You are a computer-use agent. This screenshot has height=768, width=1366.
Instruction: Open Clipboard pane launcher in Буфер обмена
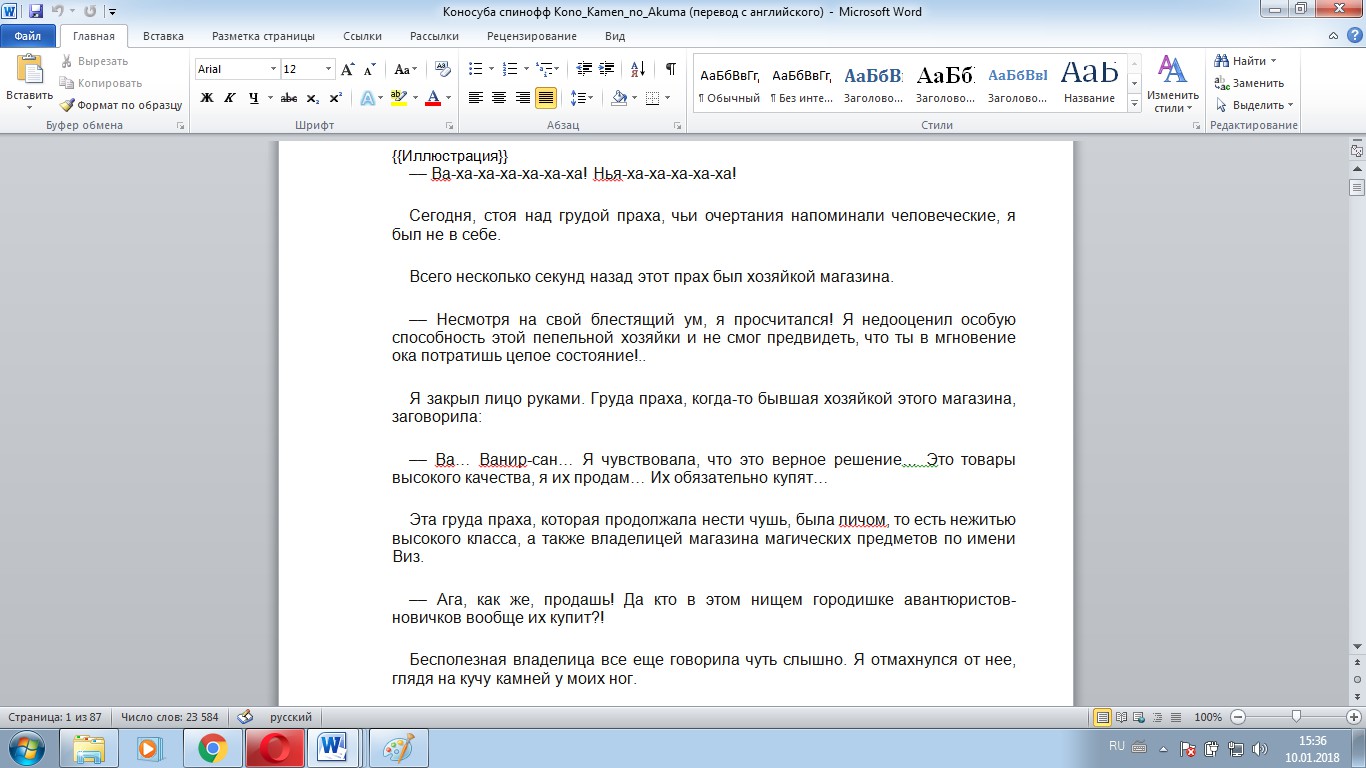pos(181,126)
